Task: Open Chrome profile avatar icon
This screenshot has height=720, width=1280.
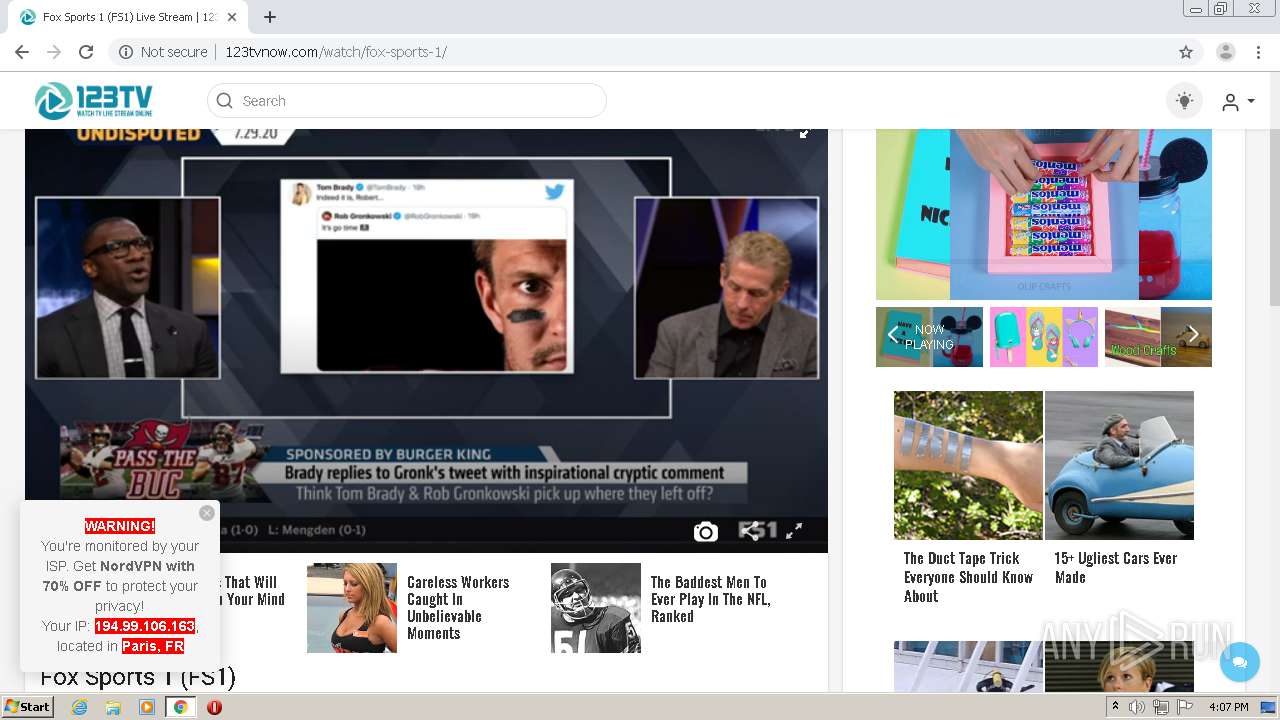Action: tap(1226, 52)
